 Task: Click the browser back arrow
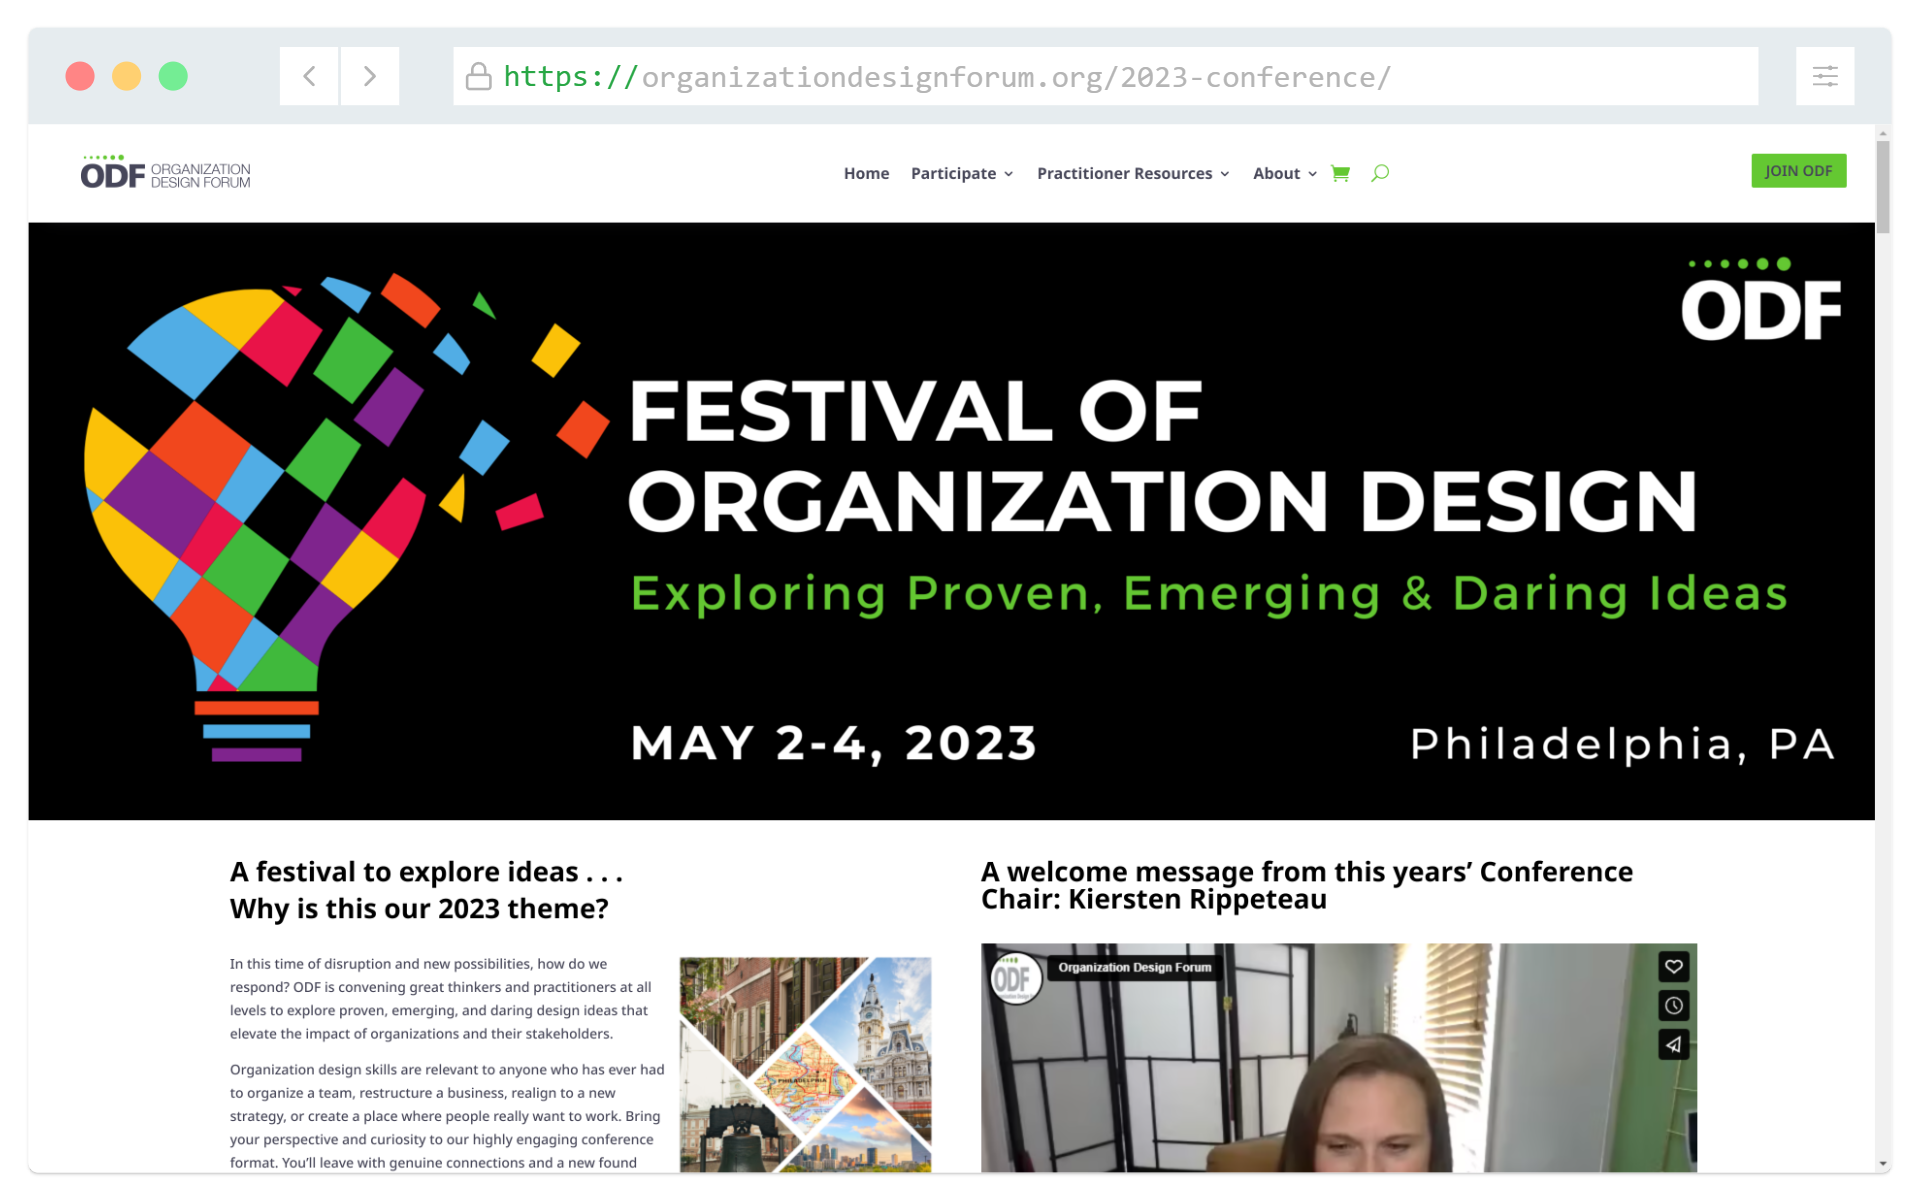point(309,76)
